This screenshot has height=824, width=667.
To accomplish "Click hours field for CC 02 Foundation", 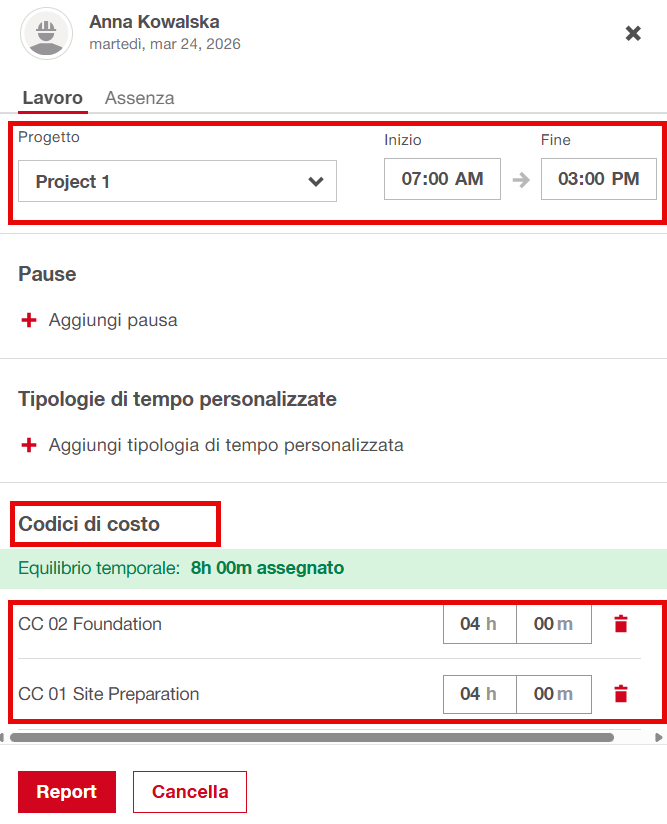I will pyautogui.click(x=479, y=624).
